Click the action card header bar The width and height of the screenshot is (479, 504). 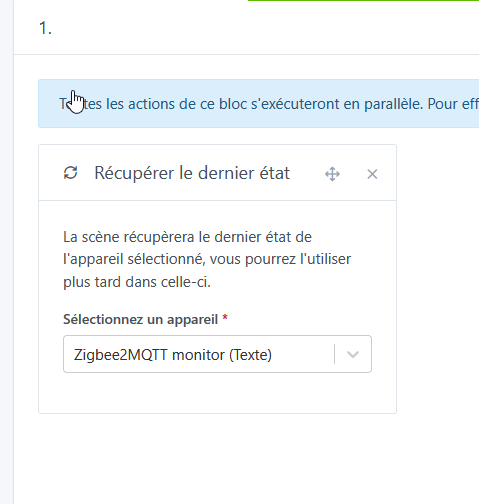[217, 173]
